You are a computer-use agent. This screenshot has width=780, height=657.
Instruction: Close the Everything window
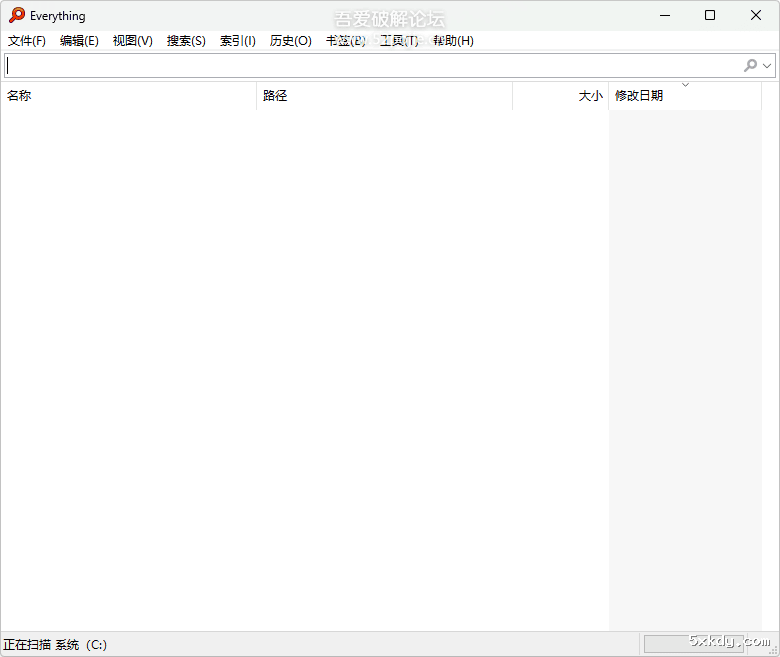coord(756,15)
